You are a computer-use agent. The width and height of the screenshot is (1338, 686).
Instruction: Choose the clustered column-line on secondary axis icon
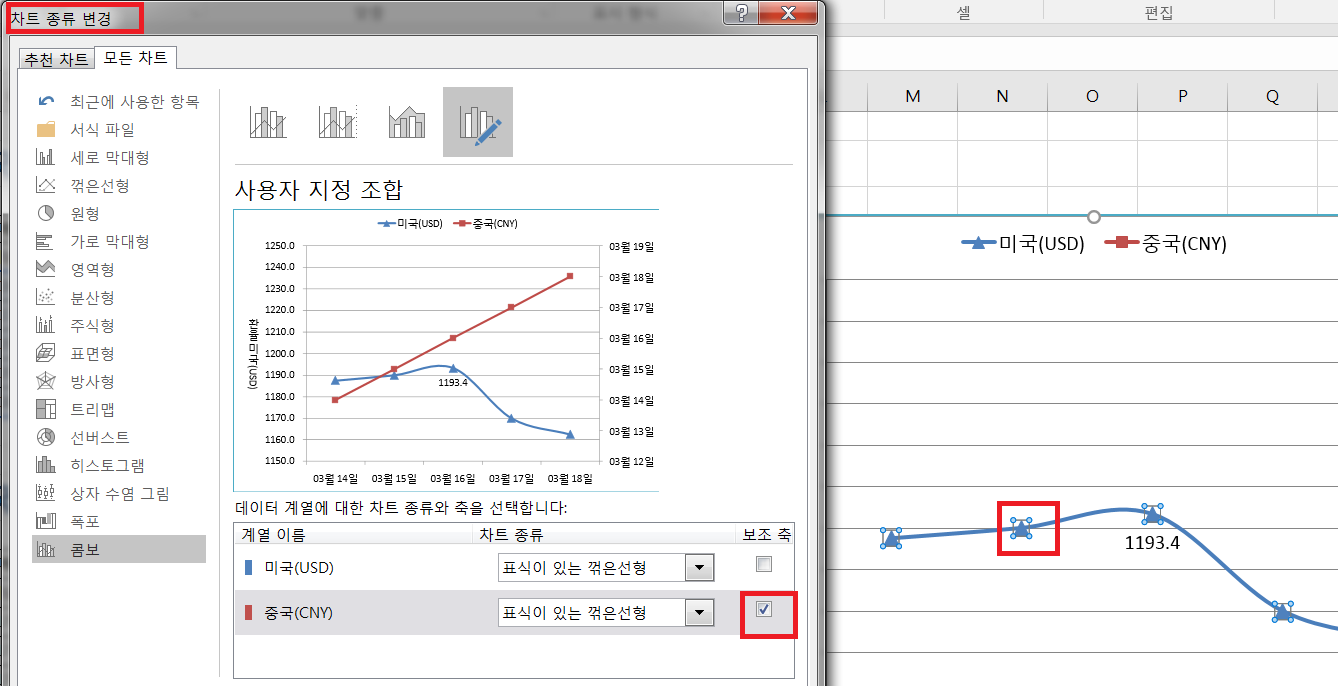pyautogui.click(x=338, y=122)
